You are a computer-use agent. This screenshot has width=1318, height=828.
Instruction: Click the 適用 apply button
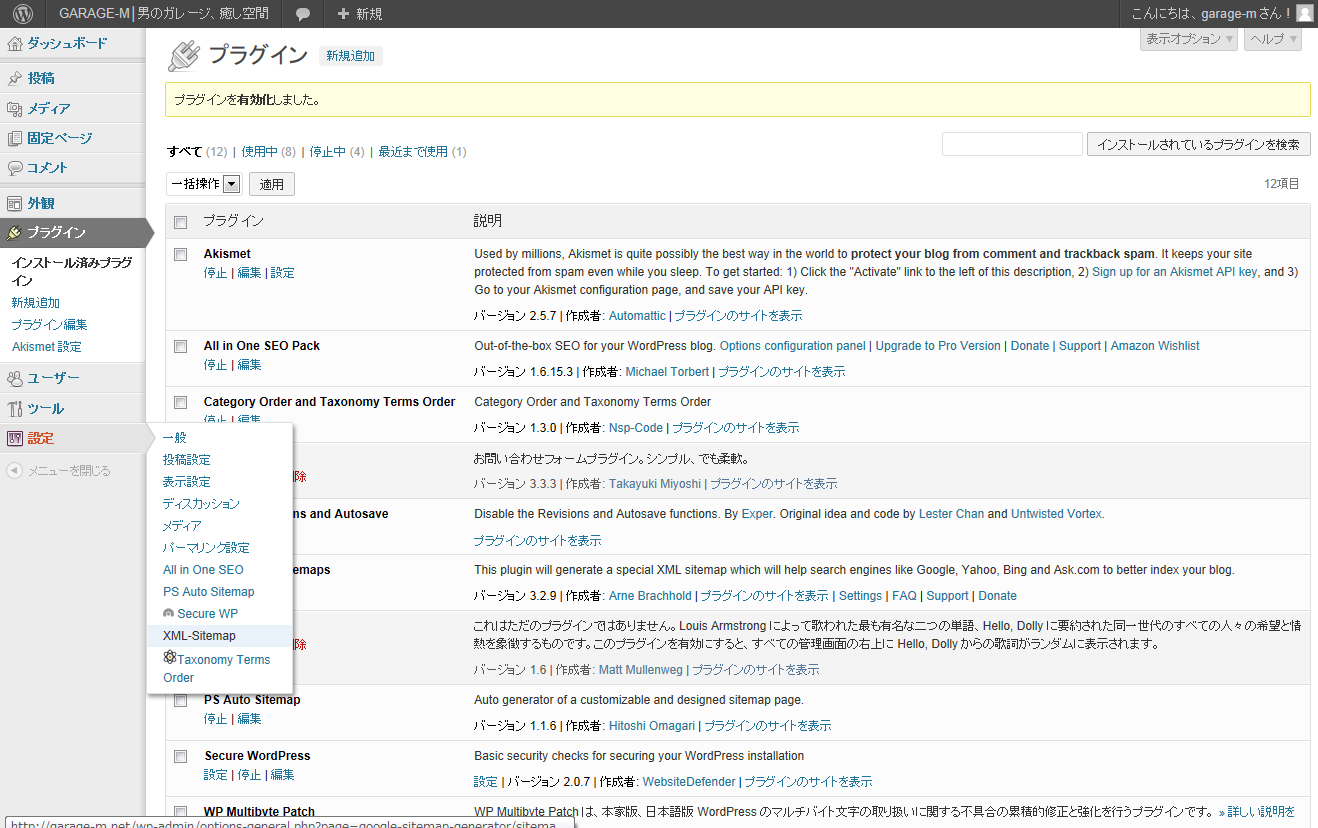272,184
